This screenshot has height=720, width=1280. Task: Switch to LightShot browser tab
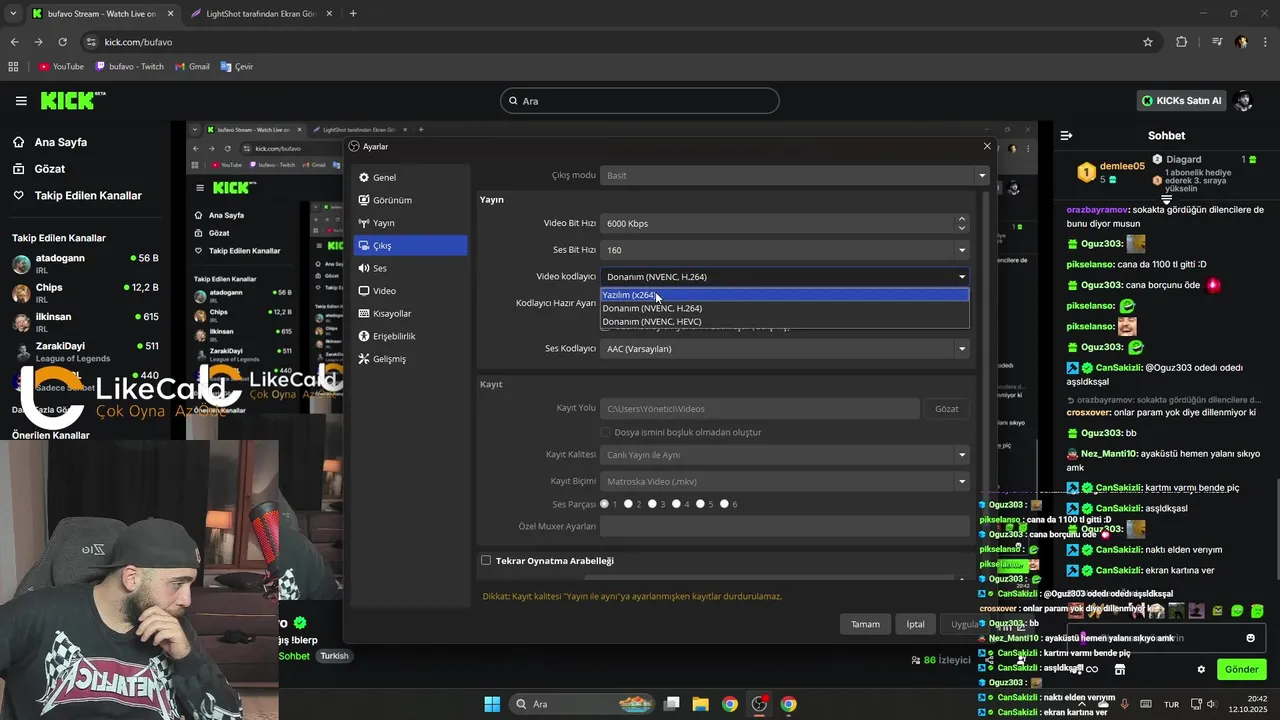tap(260, 14)
